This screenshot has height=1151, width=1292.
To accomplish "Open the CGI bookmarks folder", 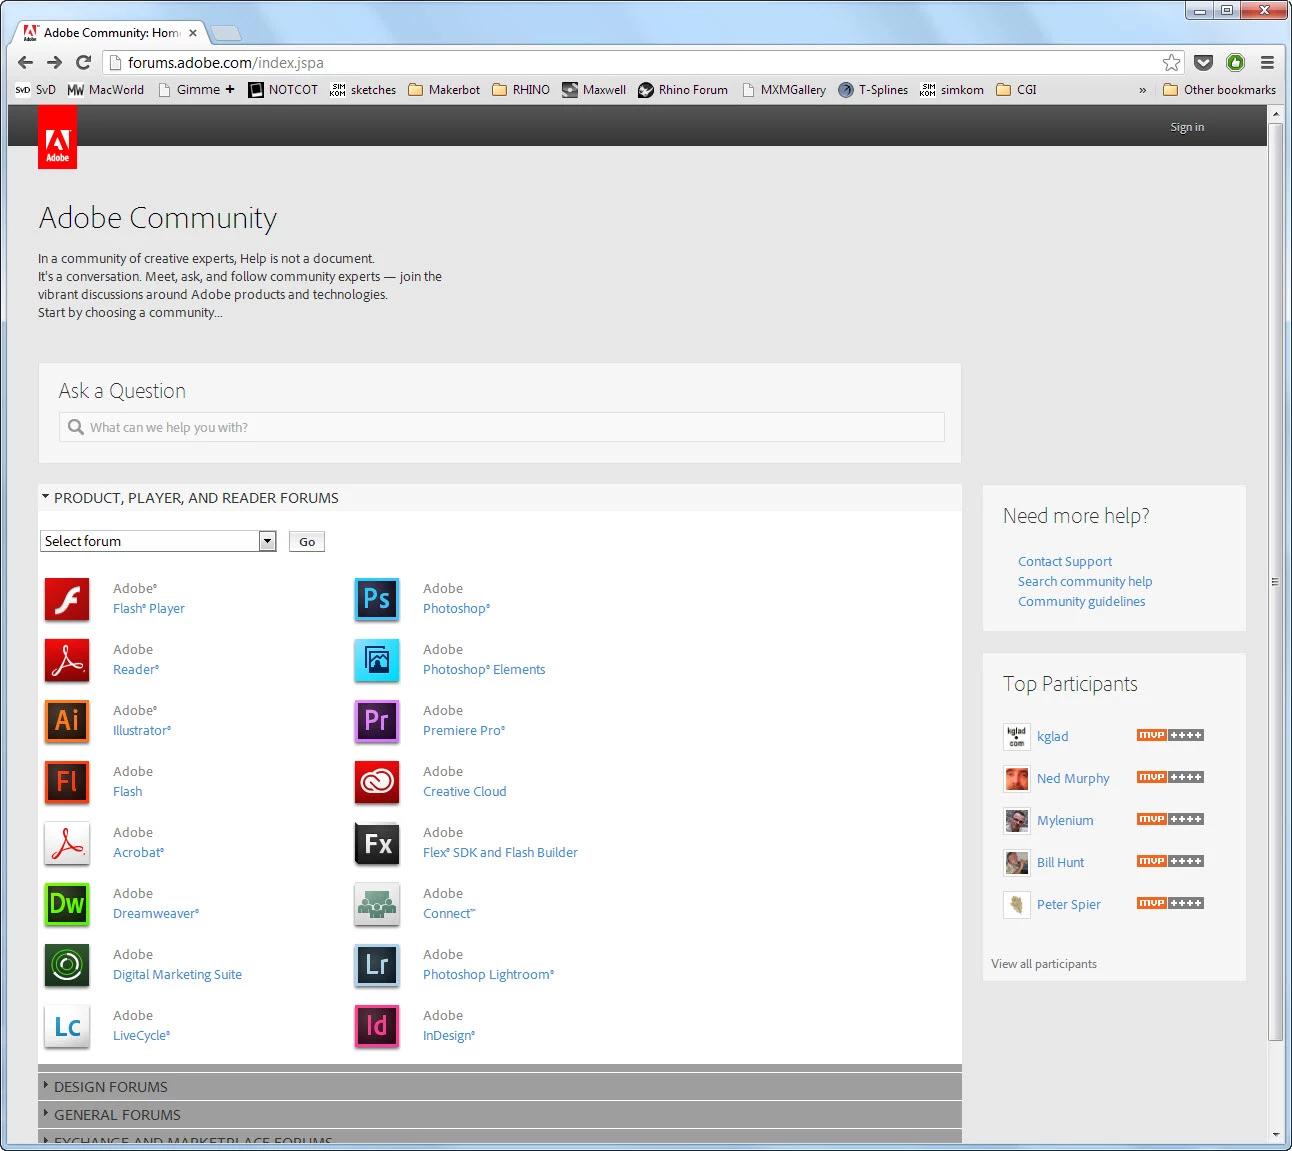I will point(1016,90).
